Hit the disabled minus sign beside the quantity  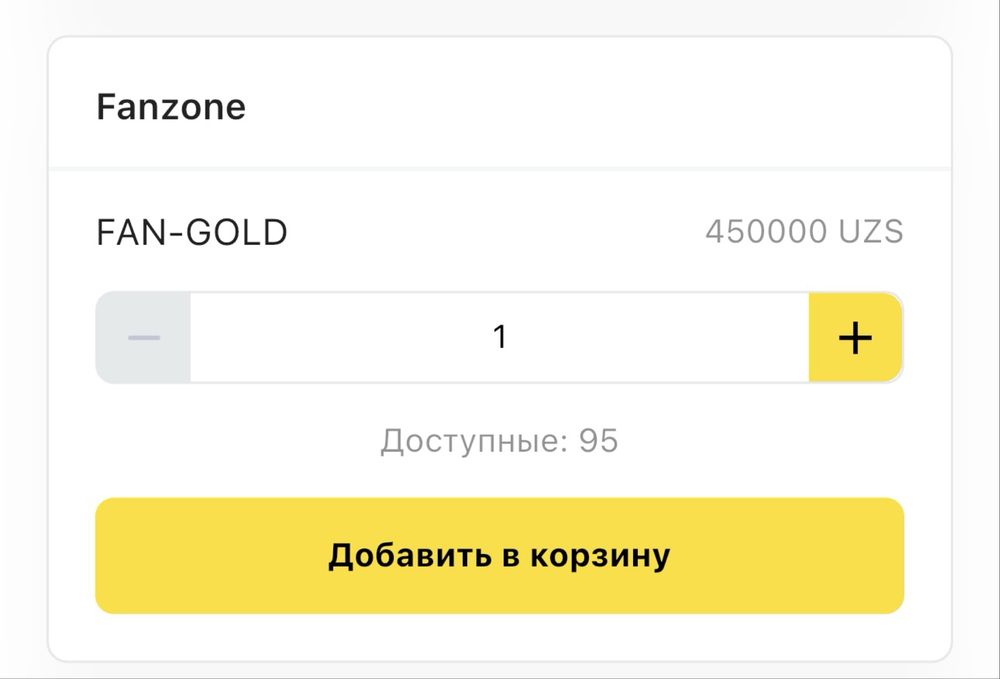144,337
